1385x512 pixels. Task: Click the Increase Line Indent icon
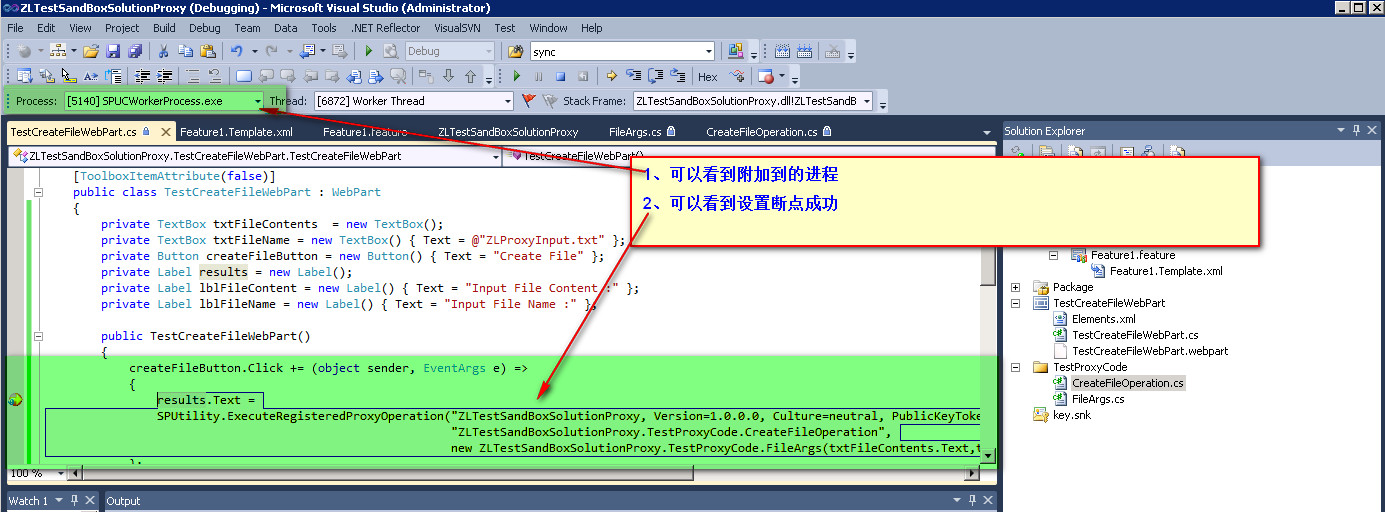point(165,76)
